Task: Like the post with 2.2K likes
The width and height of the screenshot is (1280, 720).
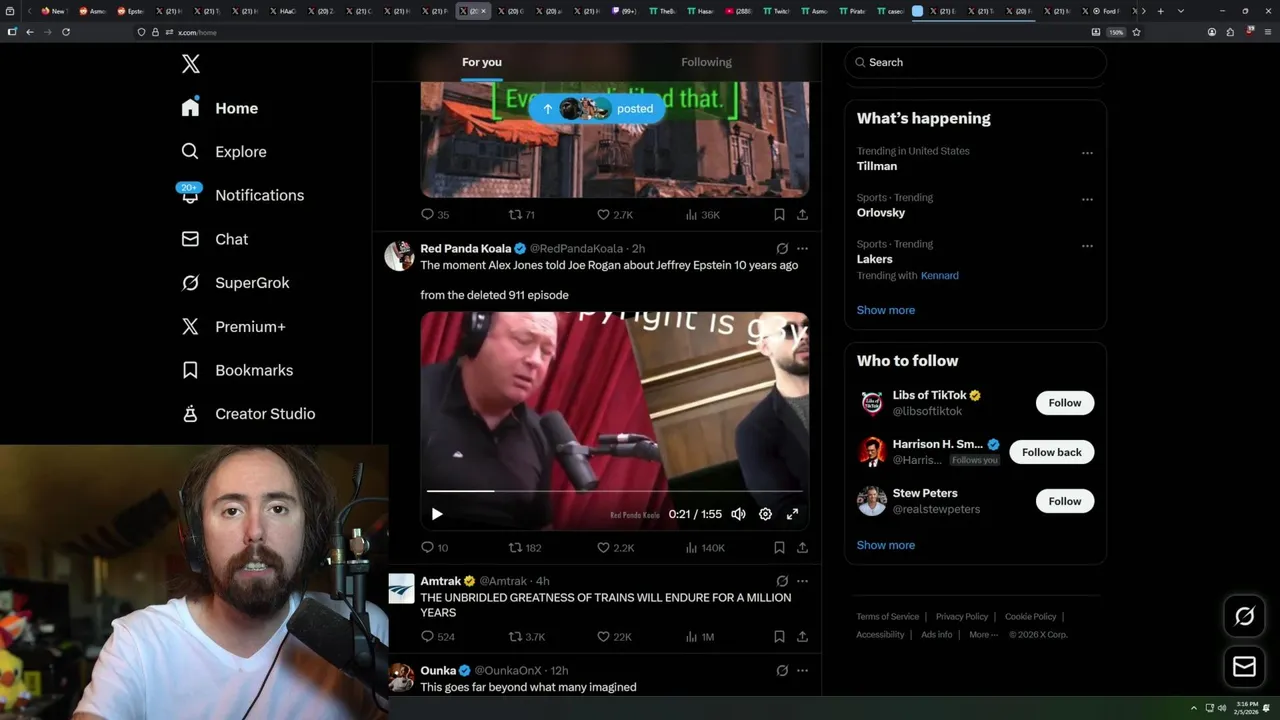Action: (x=615, y=547)
